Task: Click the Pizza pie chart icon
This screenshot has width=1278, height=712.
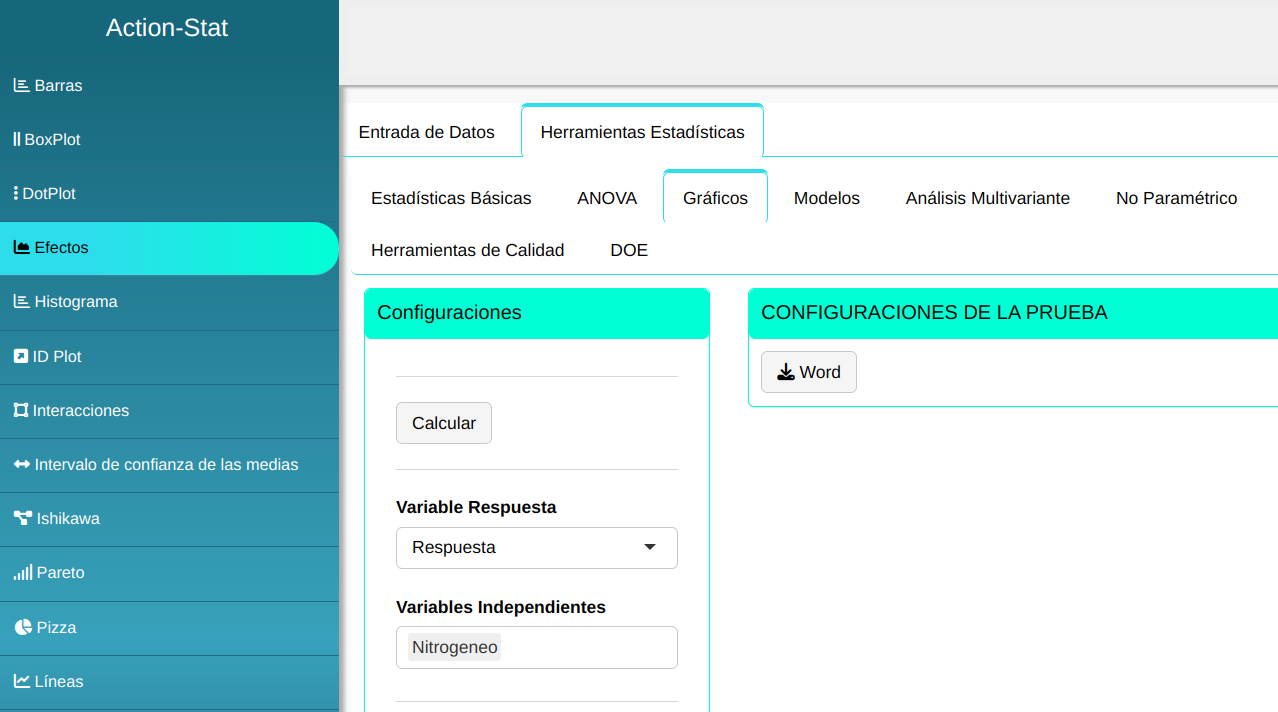Action: pos(23,627)
